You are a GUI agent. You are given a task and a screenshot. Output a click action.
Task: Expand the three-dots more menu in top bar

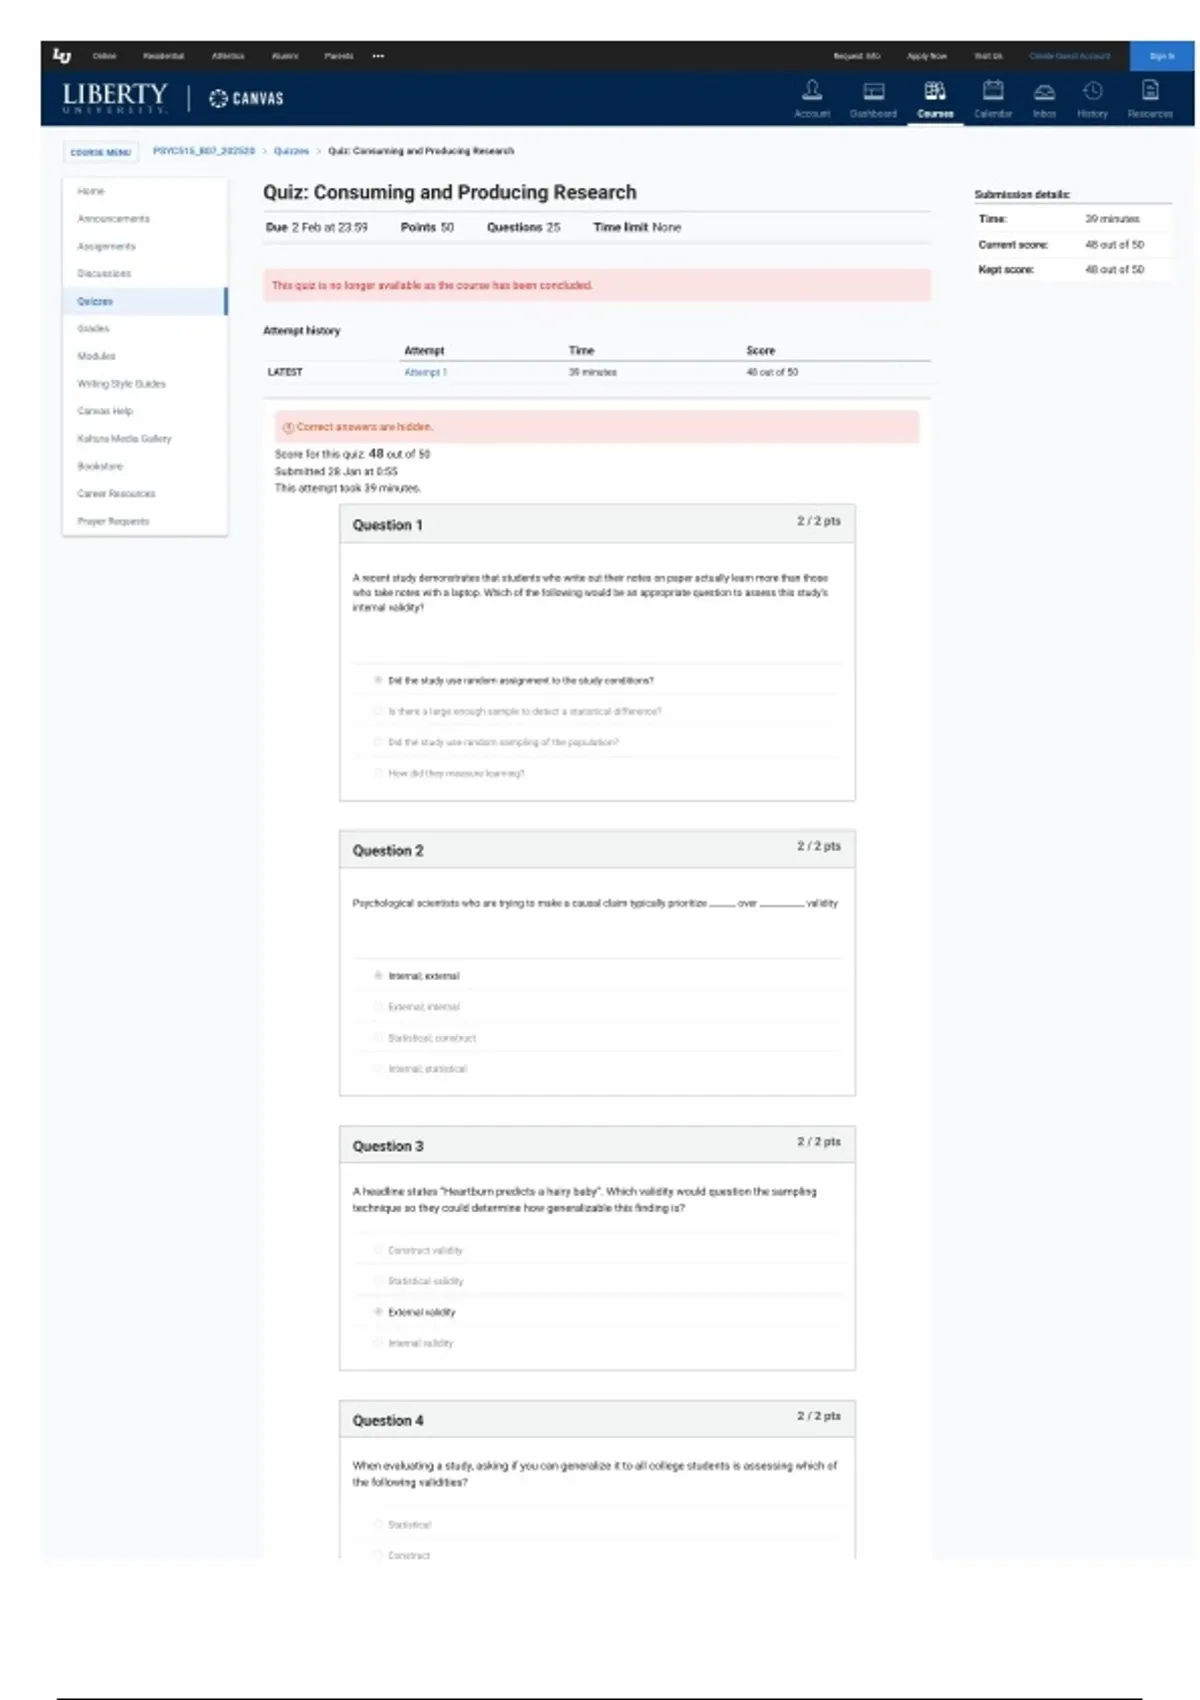[378, 56]
